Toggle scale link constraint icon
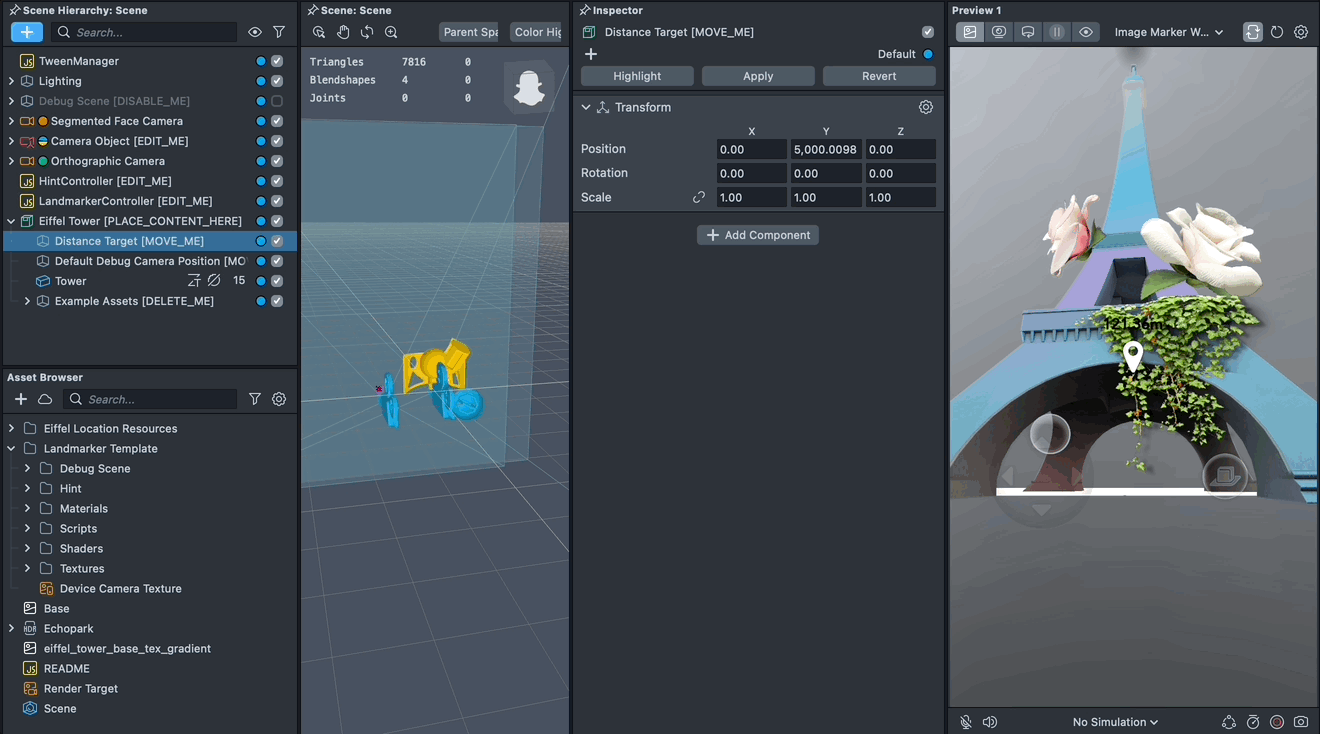 [x=699, y=197]
